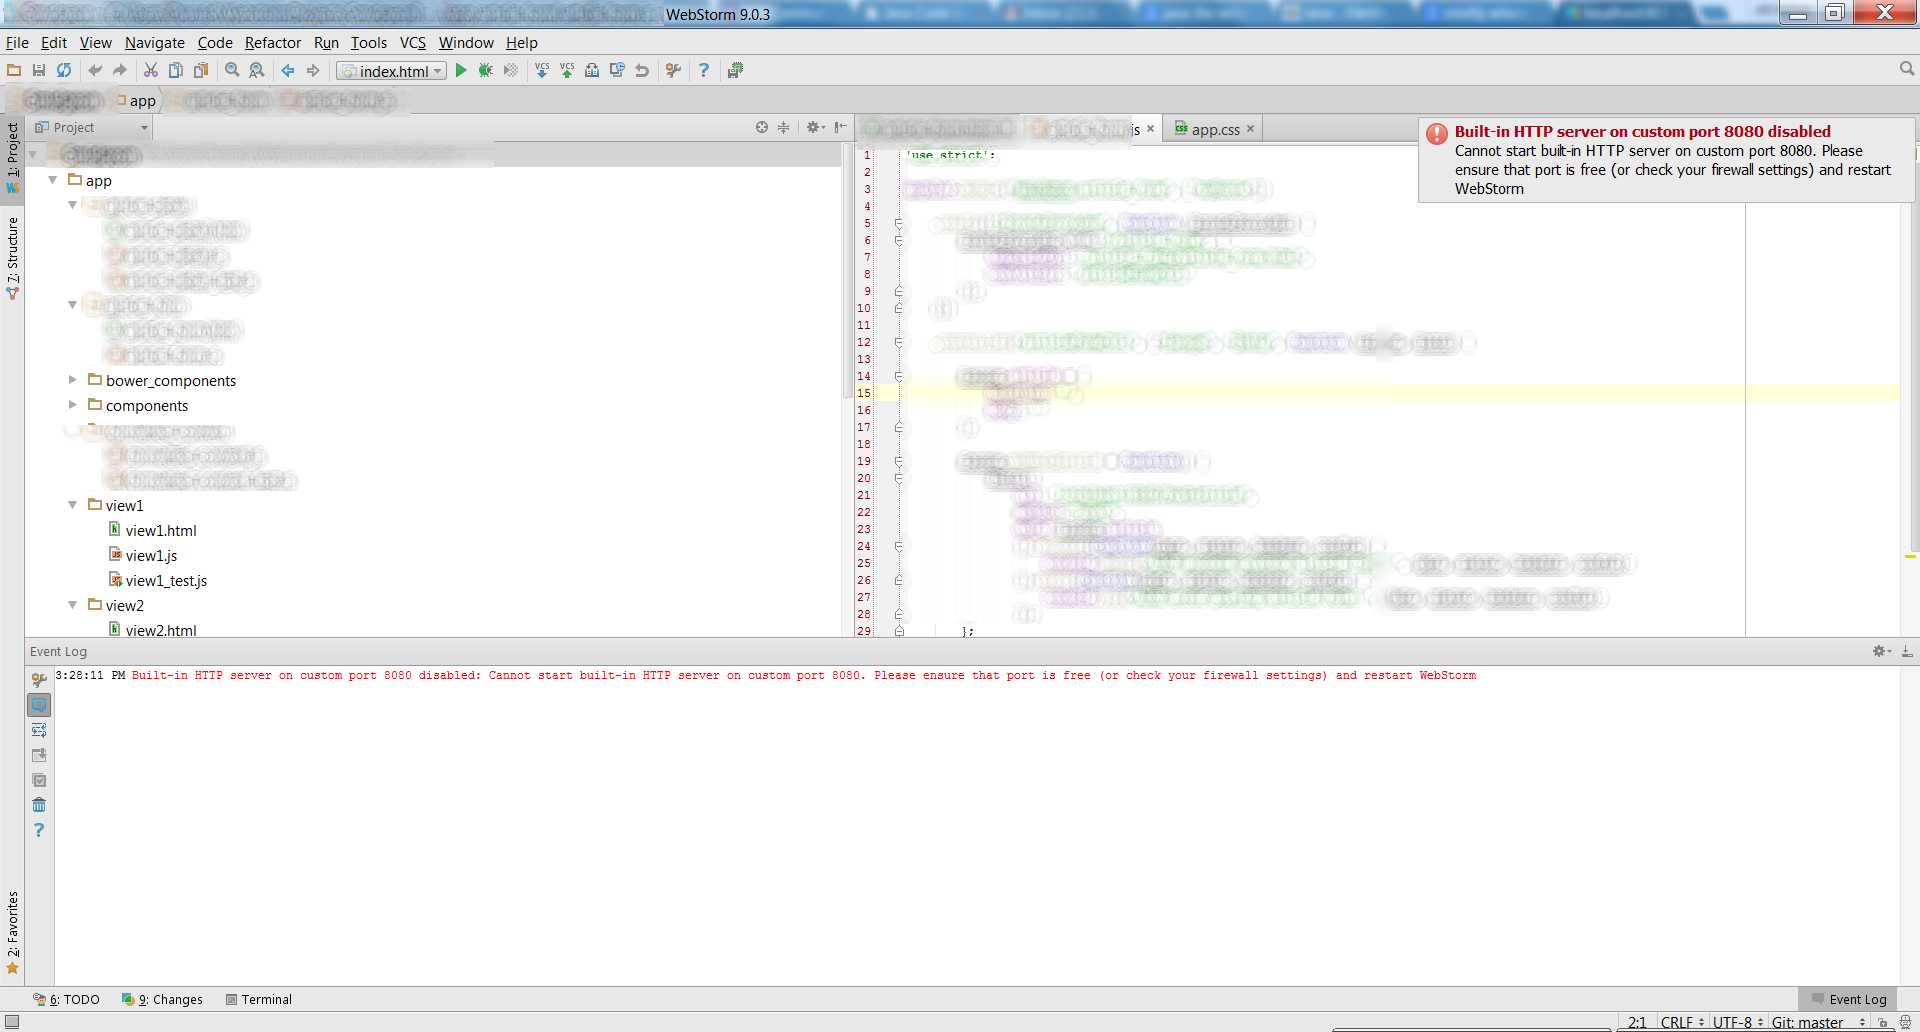1920x1032 pixels.
Task: Open the TODO tool window
Action: 66,999
